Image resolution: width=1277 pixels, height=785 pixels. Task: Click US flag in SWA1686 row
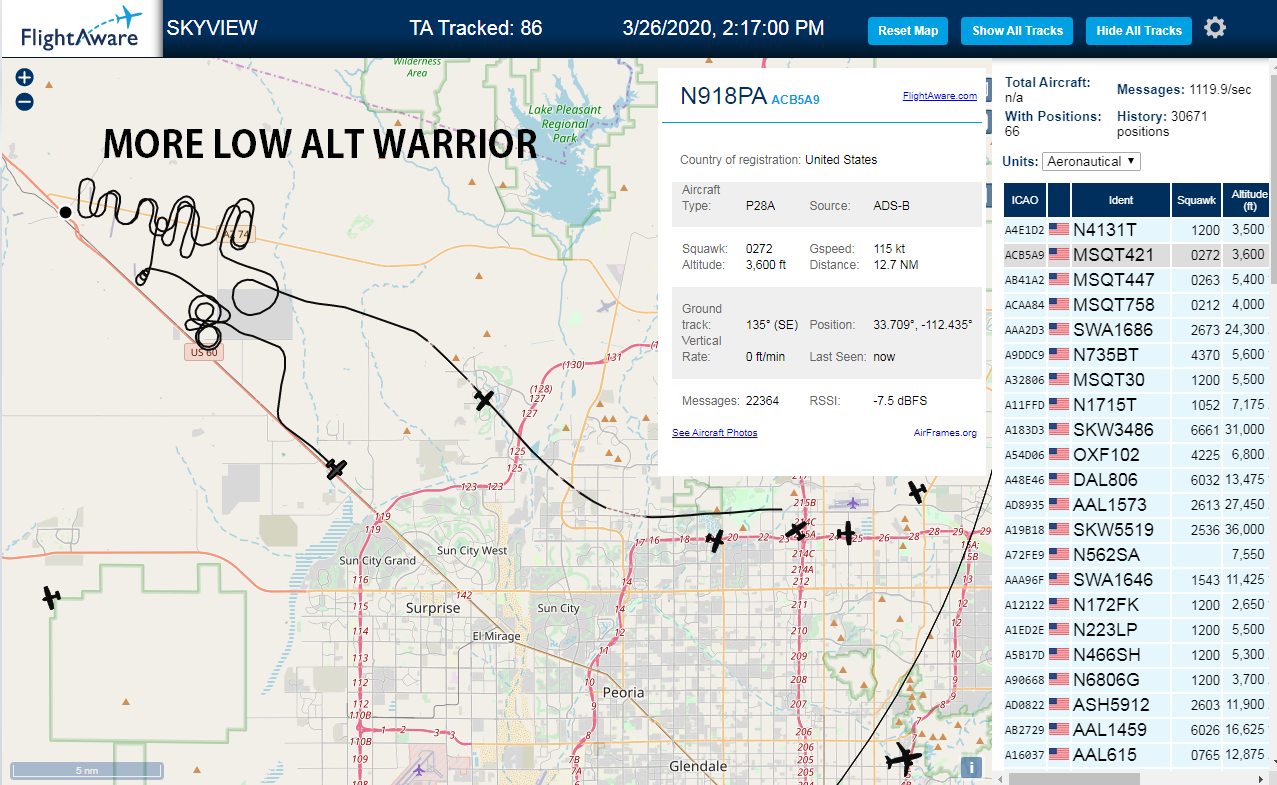1058,330
